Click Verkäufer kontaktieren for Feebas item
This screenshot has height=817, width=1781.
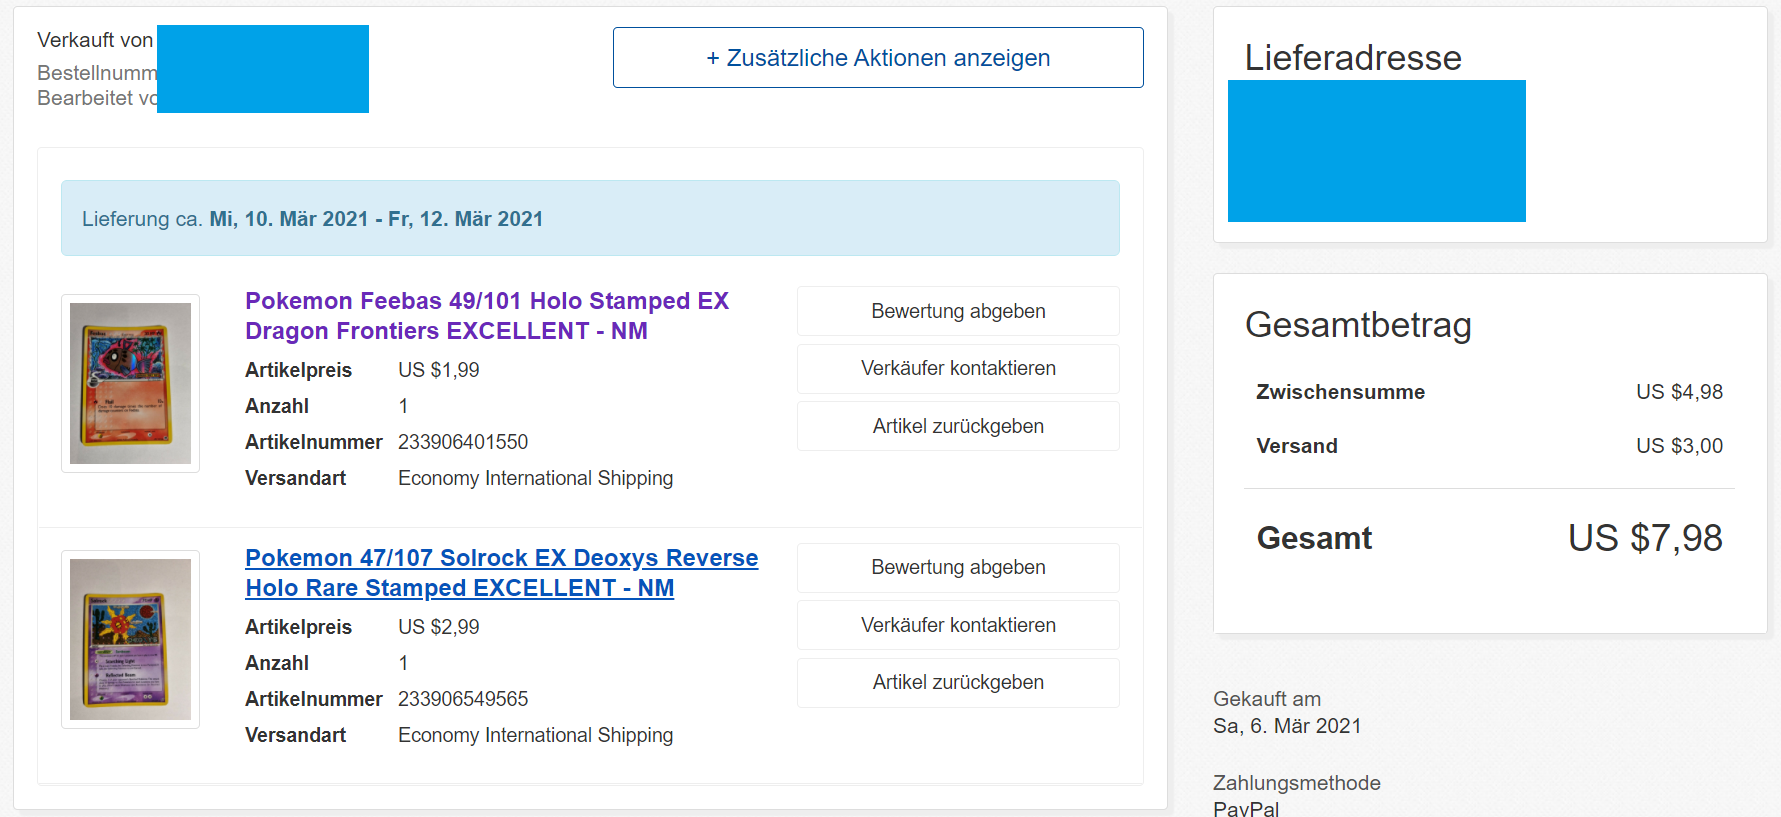tap(958, 368)
